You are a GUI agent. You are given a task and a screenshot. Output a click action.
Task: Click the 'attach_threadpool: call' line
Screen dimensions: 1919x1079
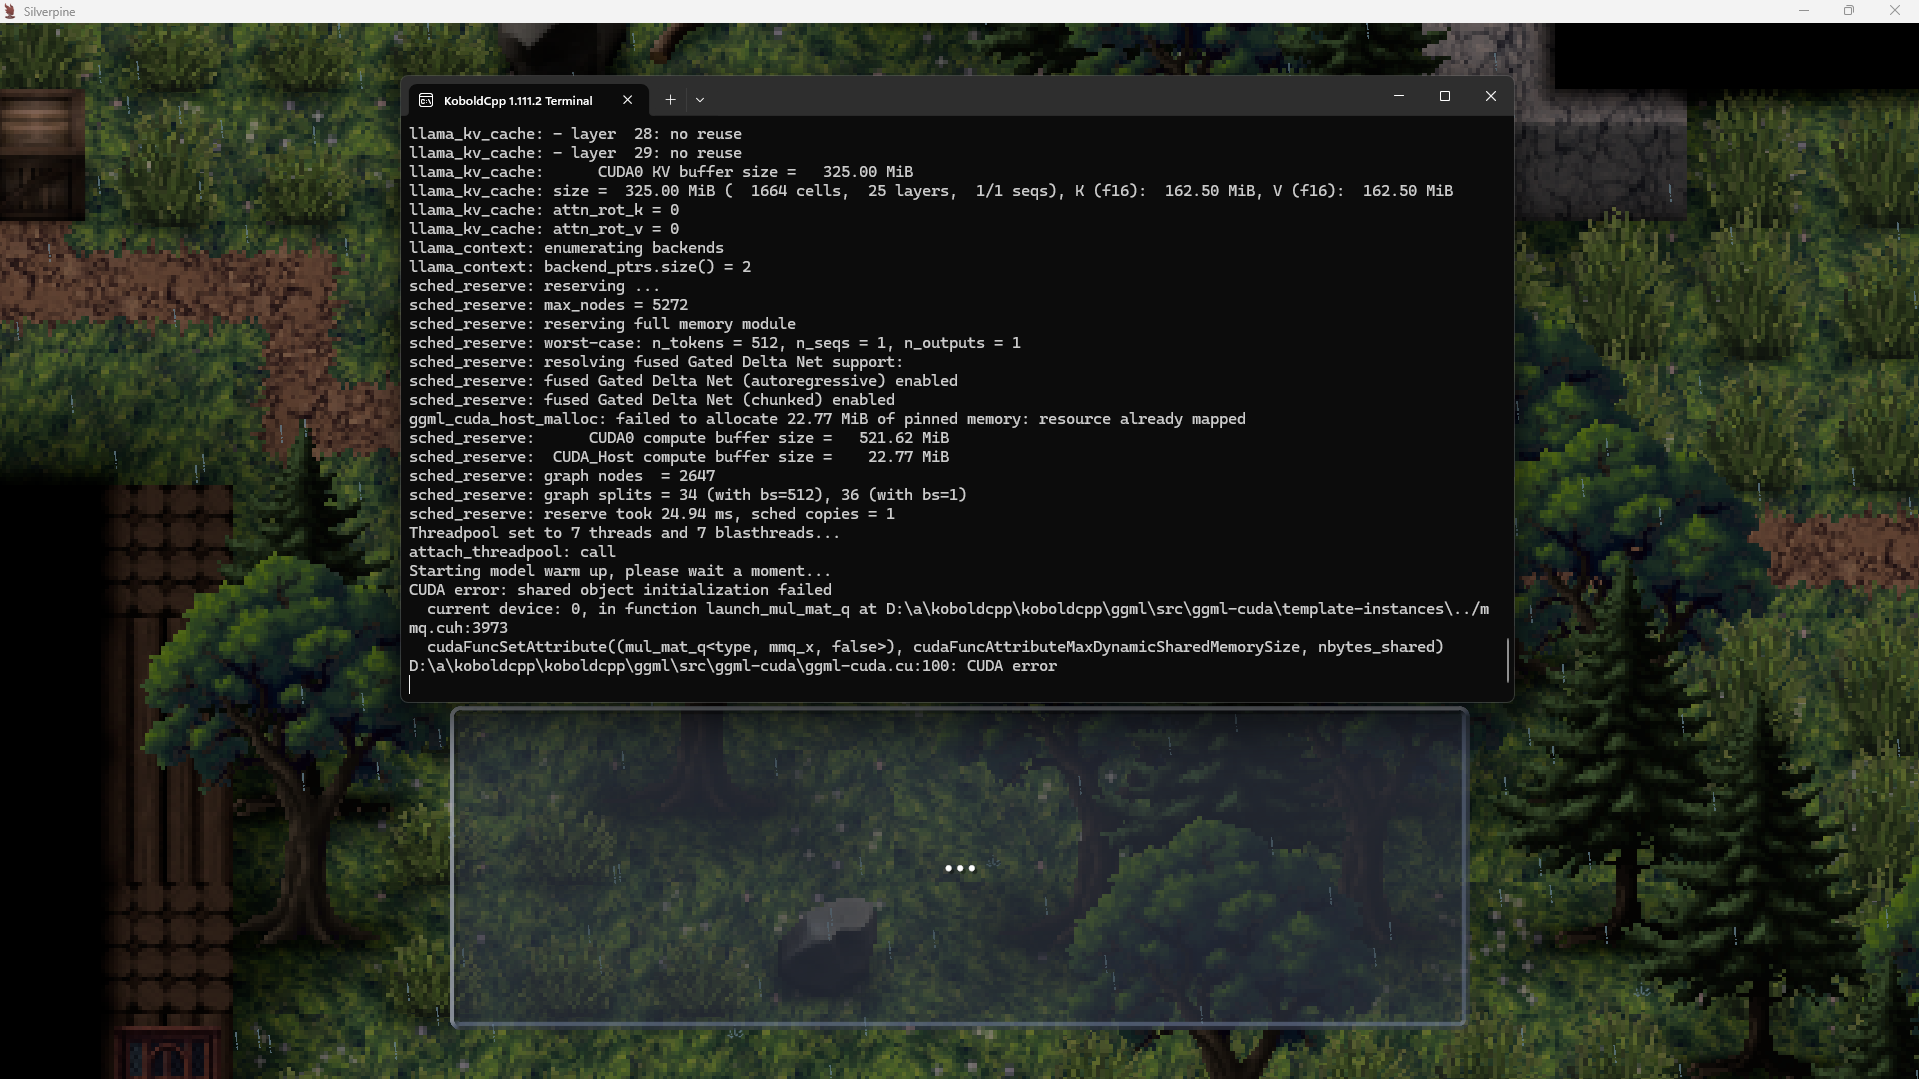(512, 552)
